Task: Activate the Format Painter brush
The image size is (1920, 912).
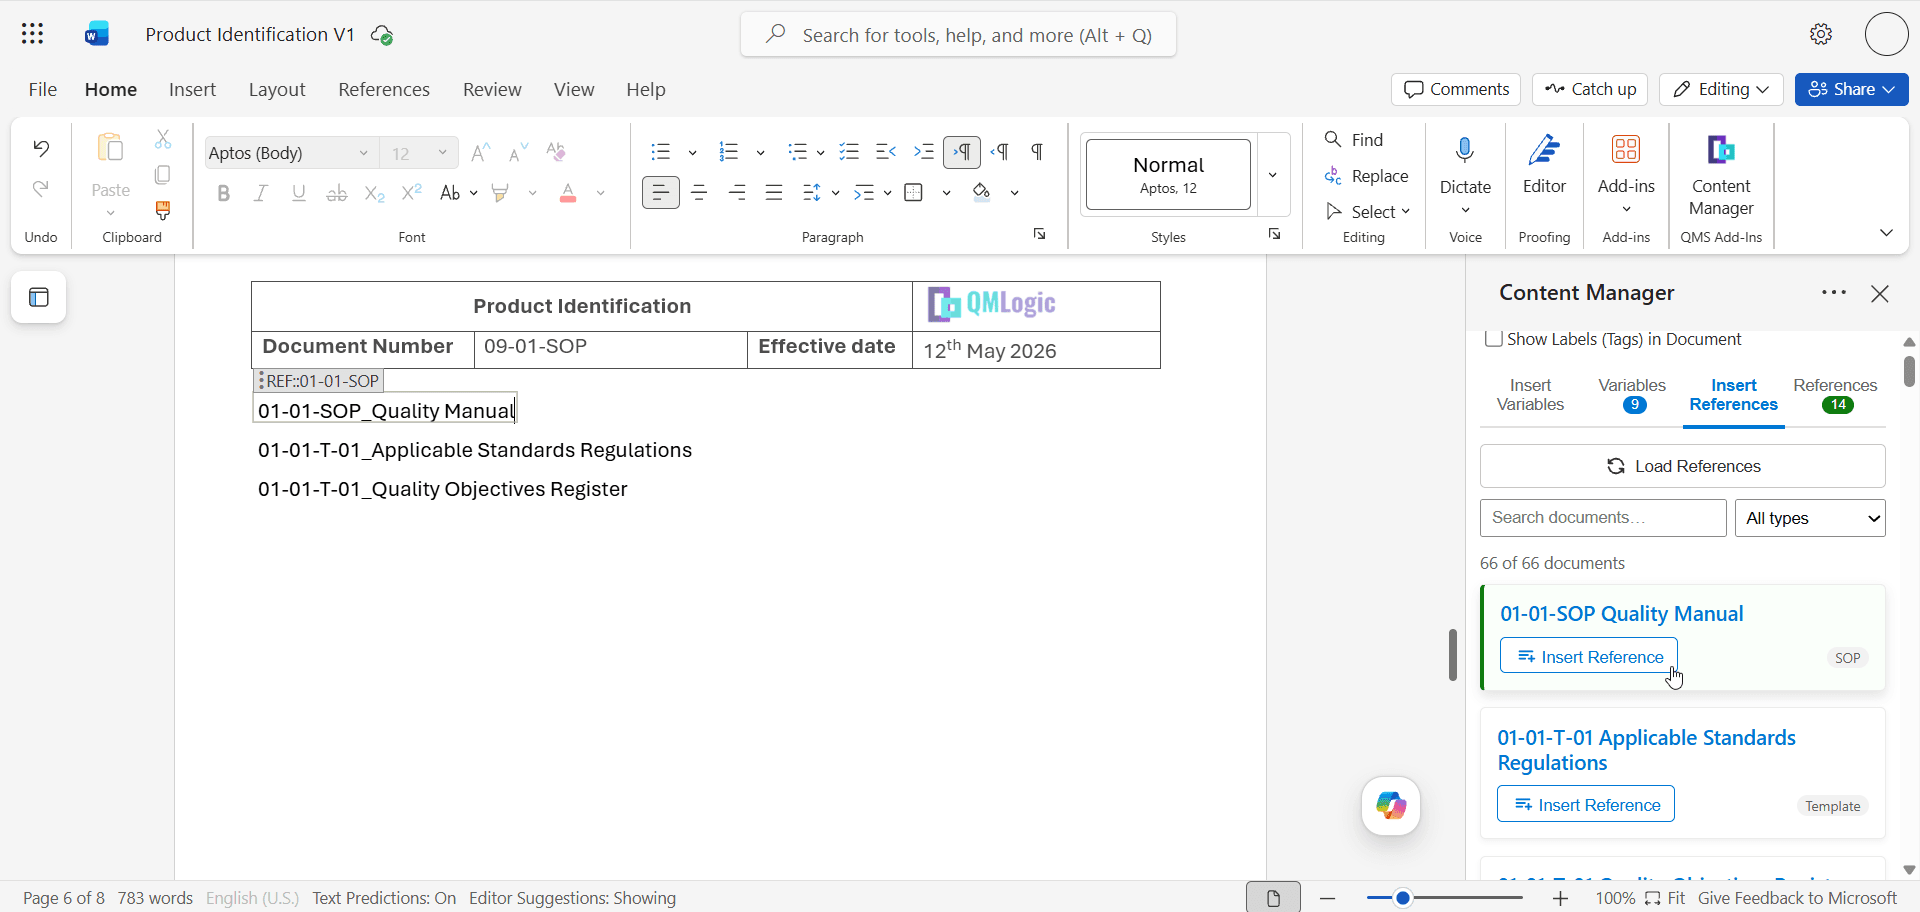Action: [163, 210]
